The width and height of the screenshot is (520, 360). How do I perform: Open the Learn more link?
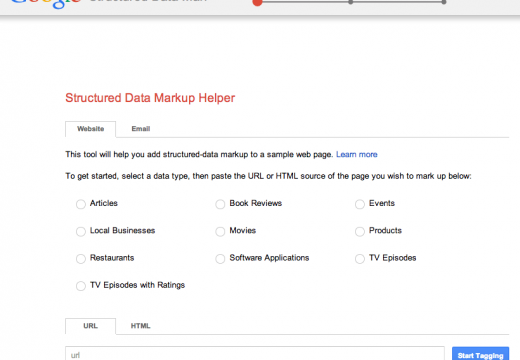click(357, 154)
